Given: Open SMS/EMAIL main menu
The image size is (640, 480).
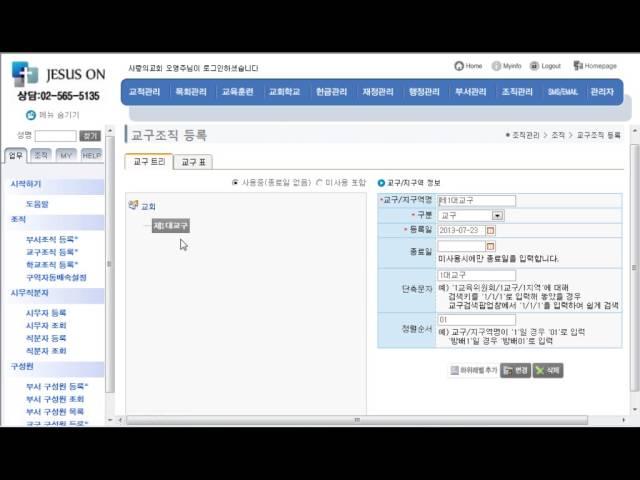Looking at the screenshot, I should tap(563, 92).
